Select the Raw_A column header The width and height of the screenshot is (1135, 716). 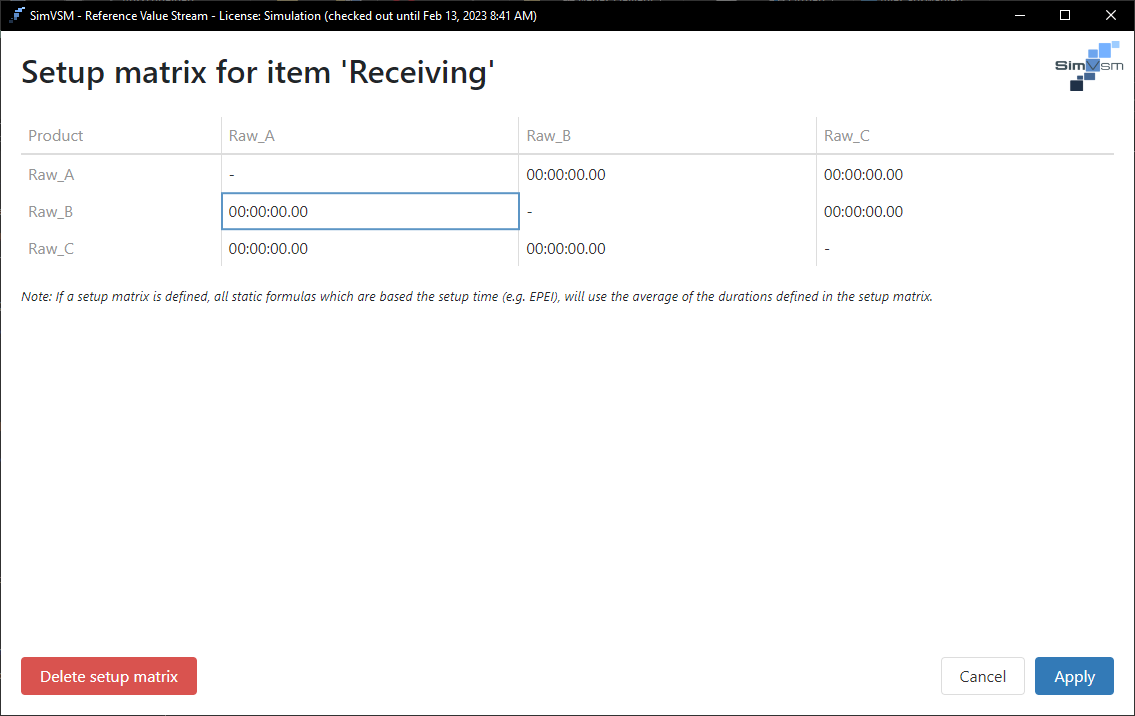252,136
